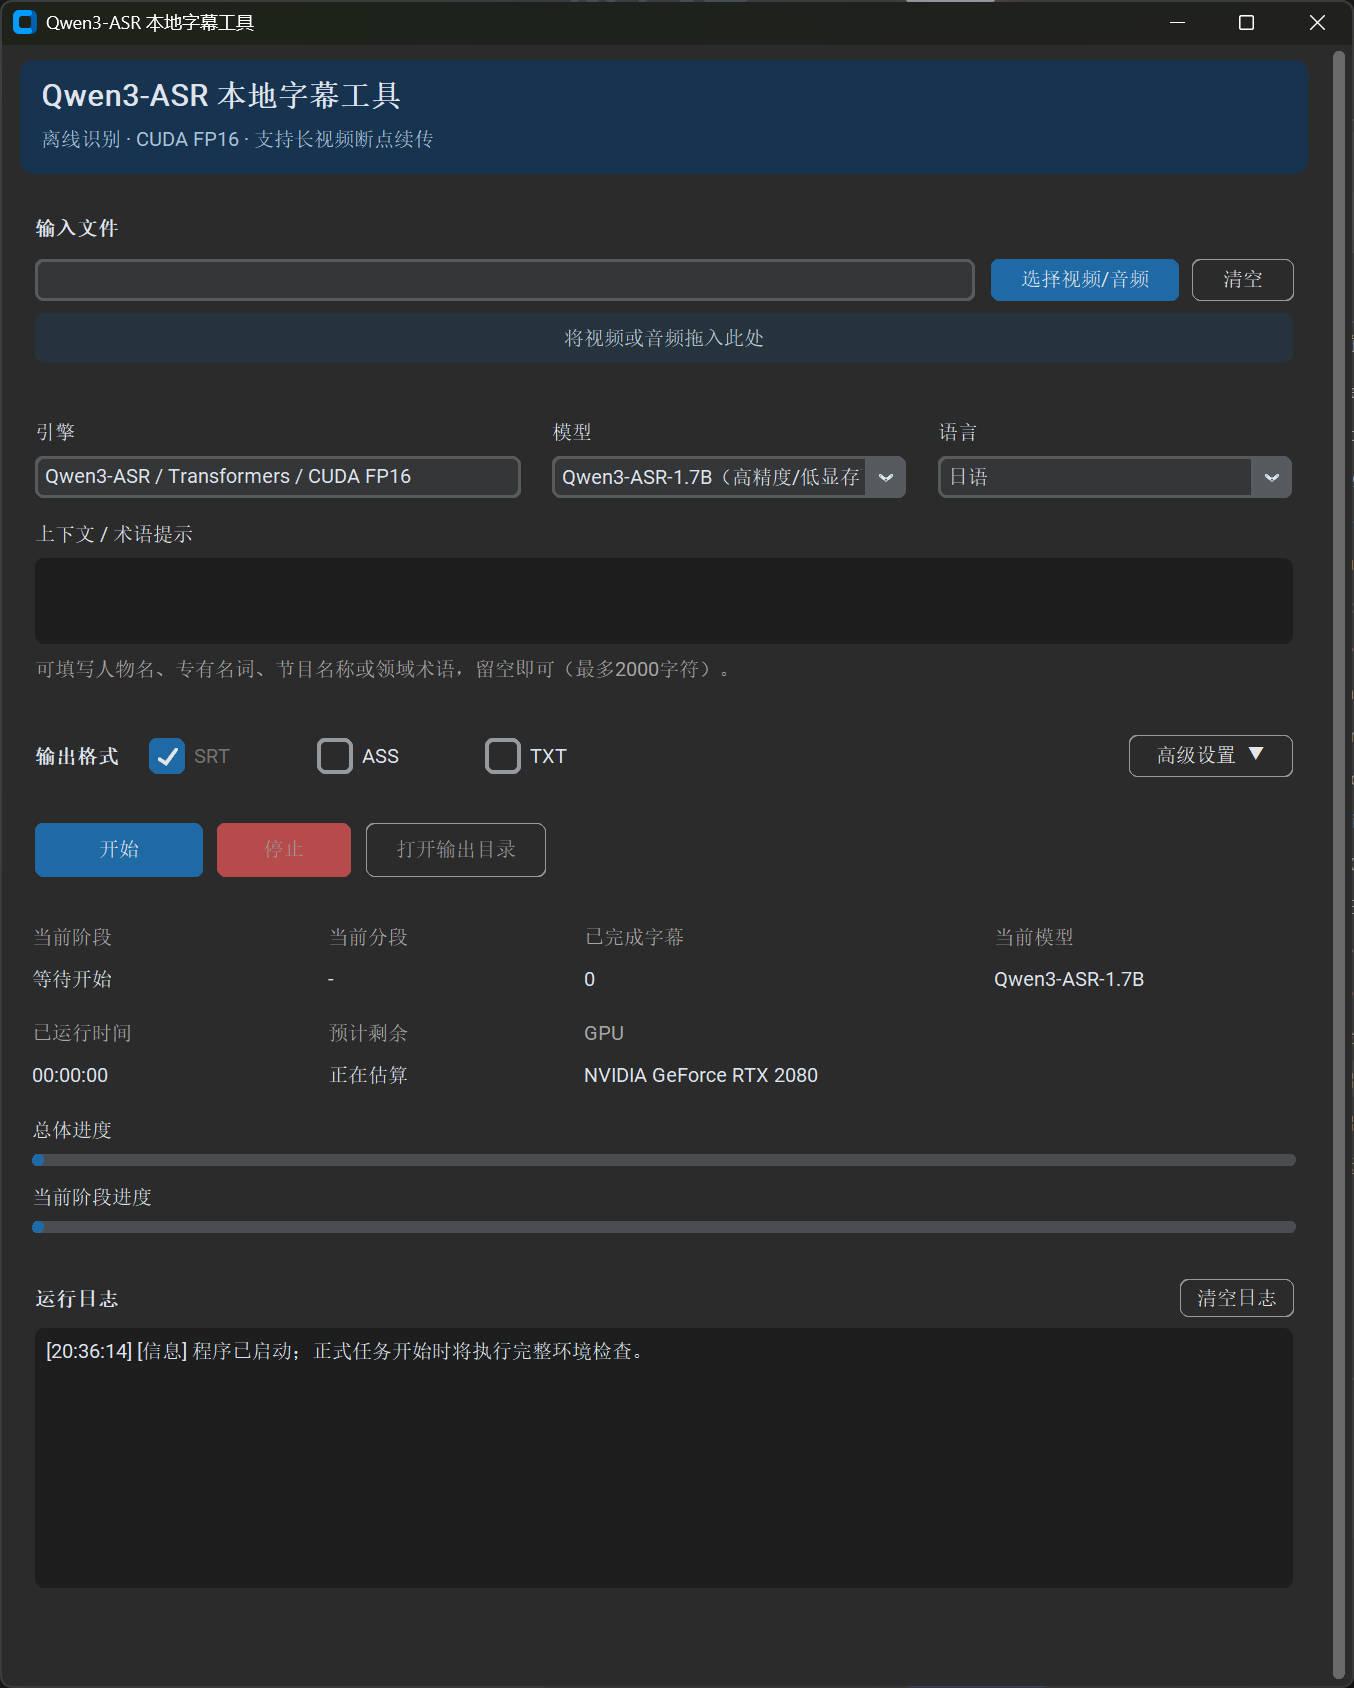Image resolution: width=1354 pixels, height=1688 pixels.
Task: Click the 当前模型 value Qwen3-ASR-1.7B
Action: coord(1069,979)
